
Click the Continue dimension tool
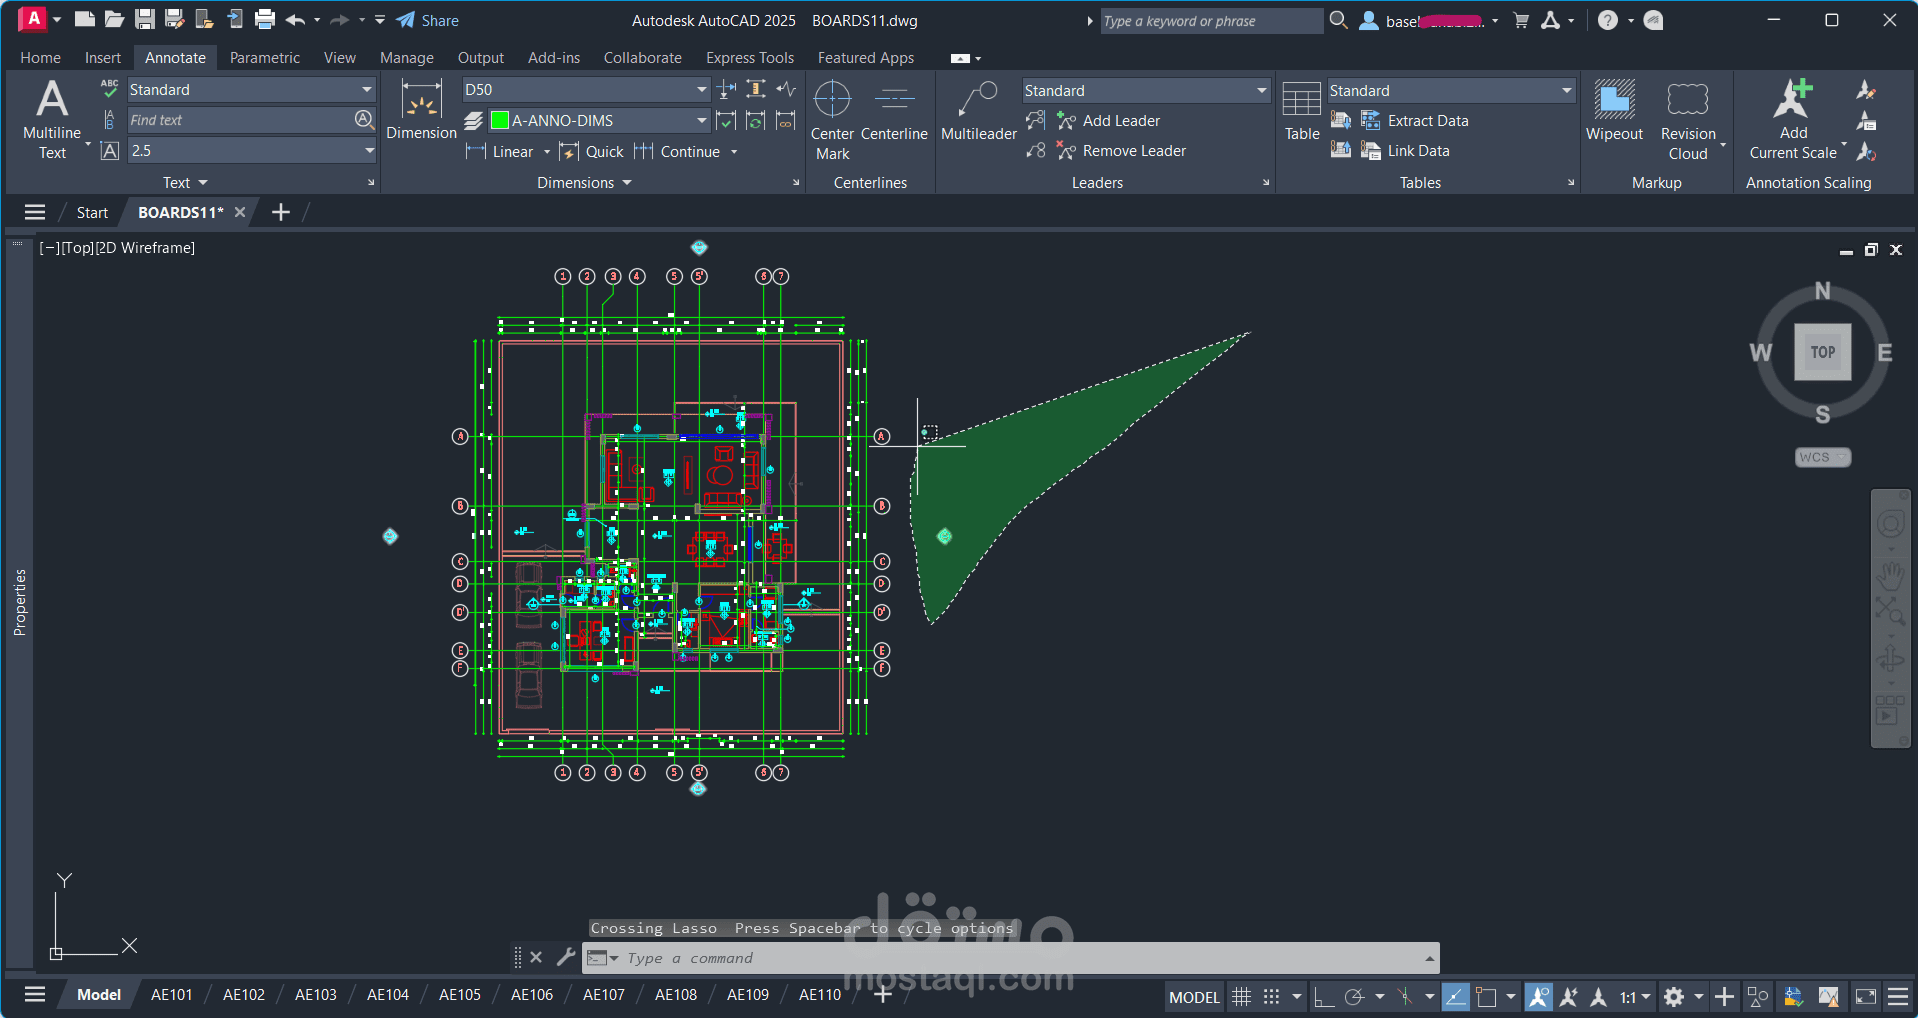677,151
